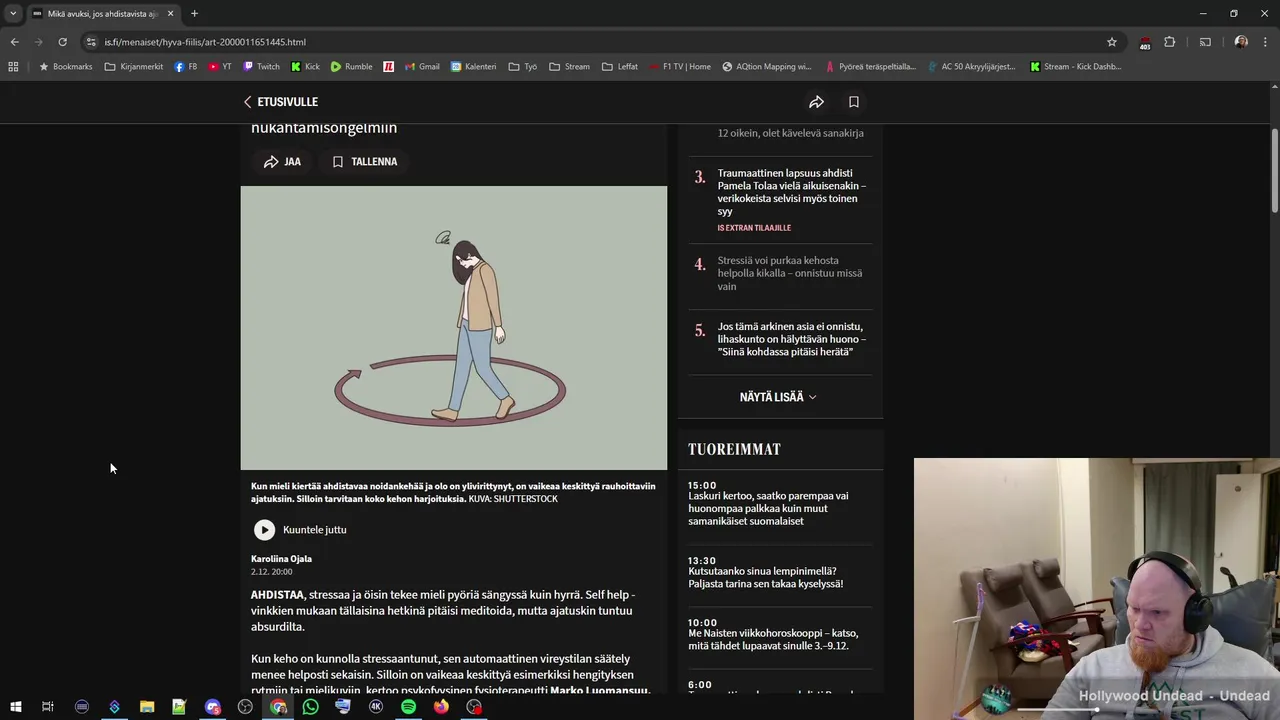Image resolution: width=1280 pixels, height=720 pixels.
Task: Open Stream - Kick Dashboard bookmark
Action: tap(1074, 67)
